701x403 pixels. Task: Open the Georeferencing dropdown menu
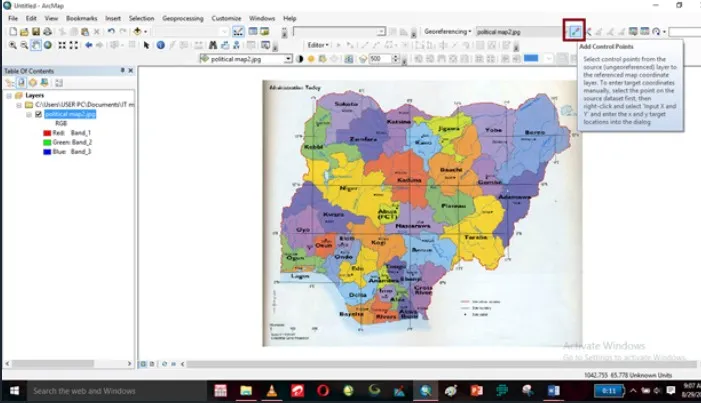[x=448, y=32]
